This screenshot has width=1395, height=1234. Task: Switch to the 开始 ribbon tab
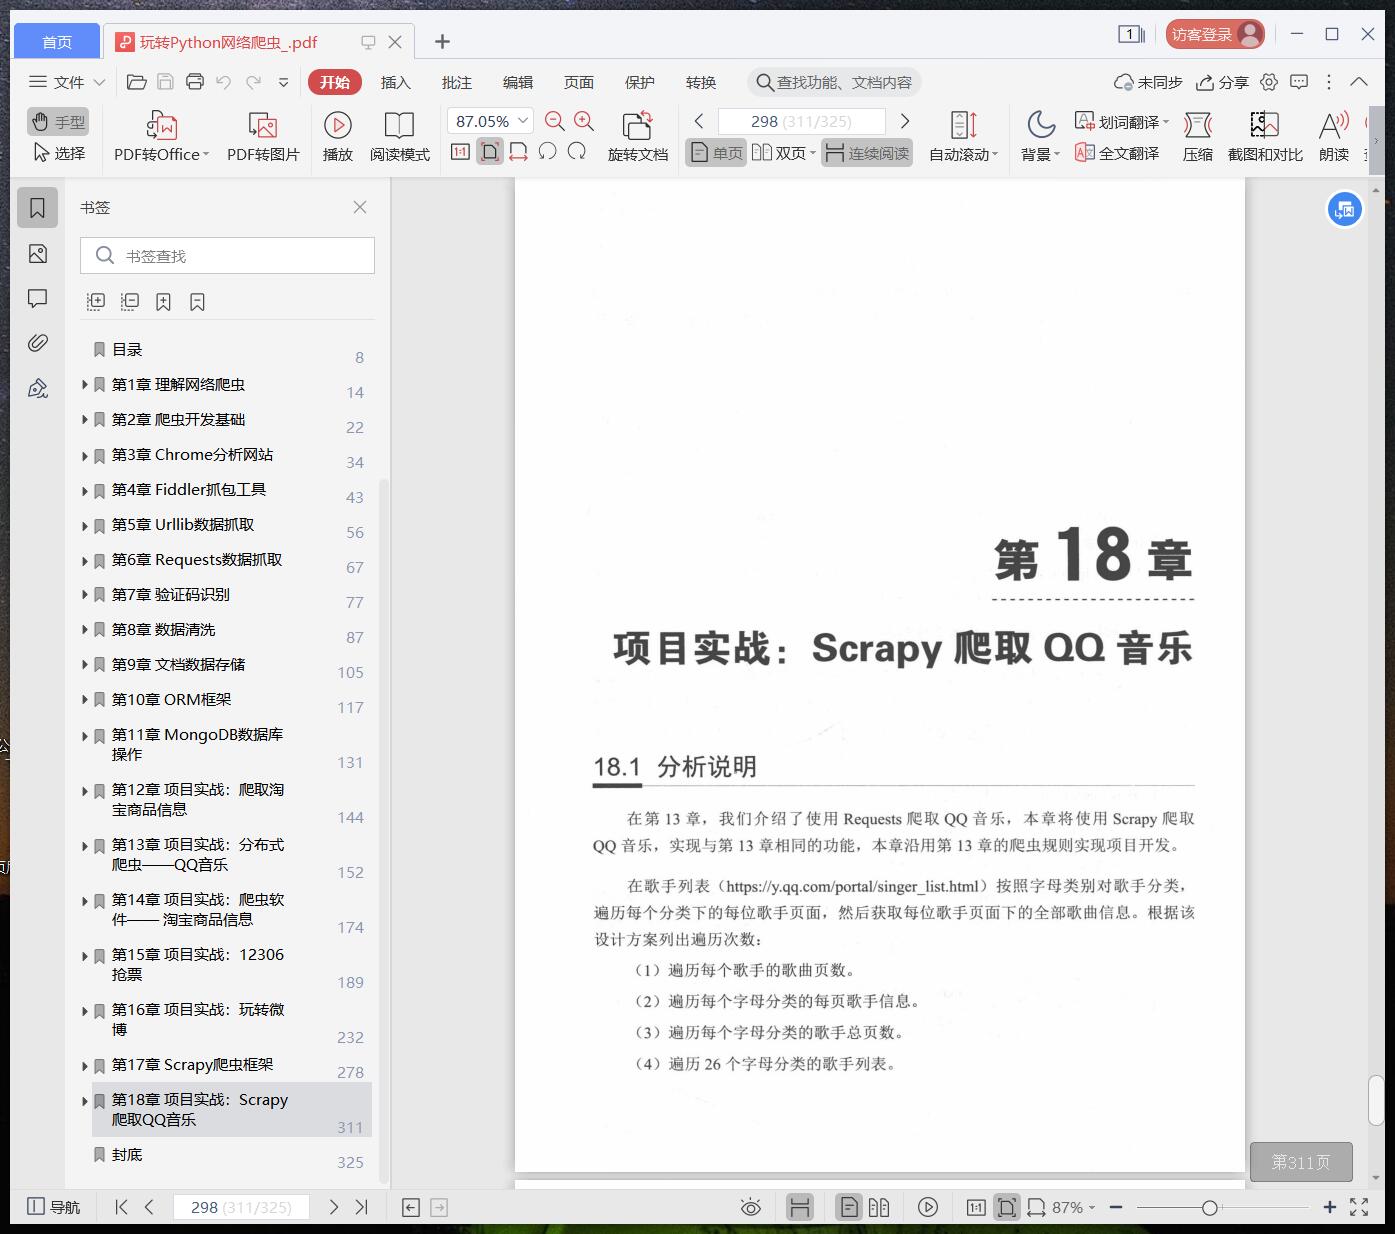(335, 82)
